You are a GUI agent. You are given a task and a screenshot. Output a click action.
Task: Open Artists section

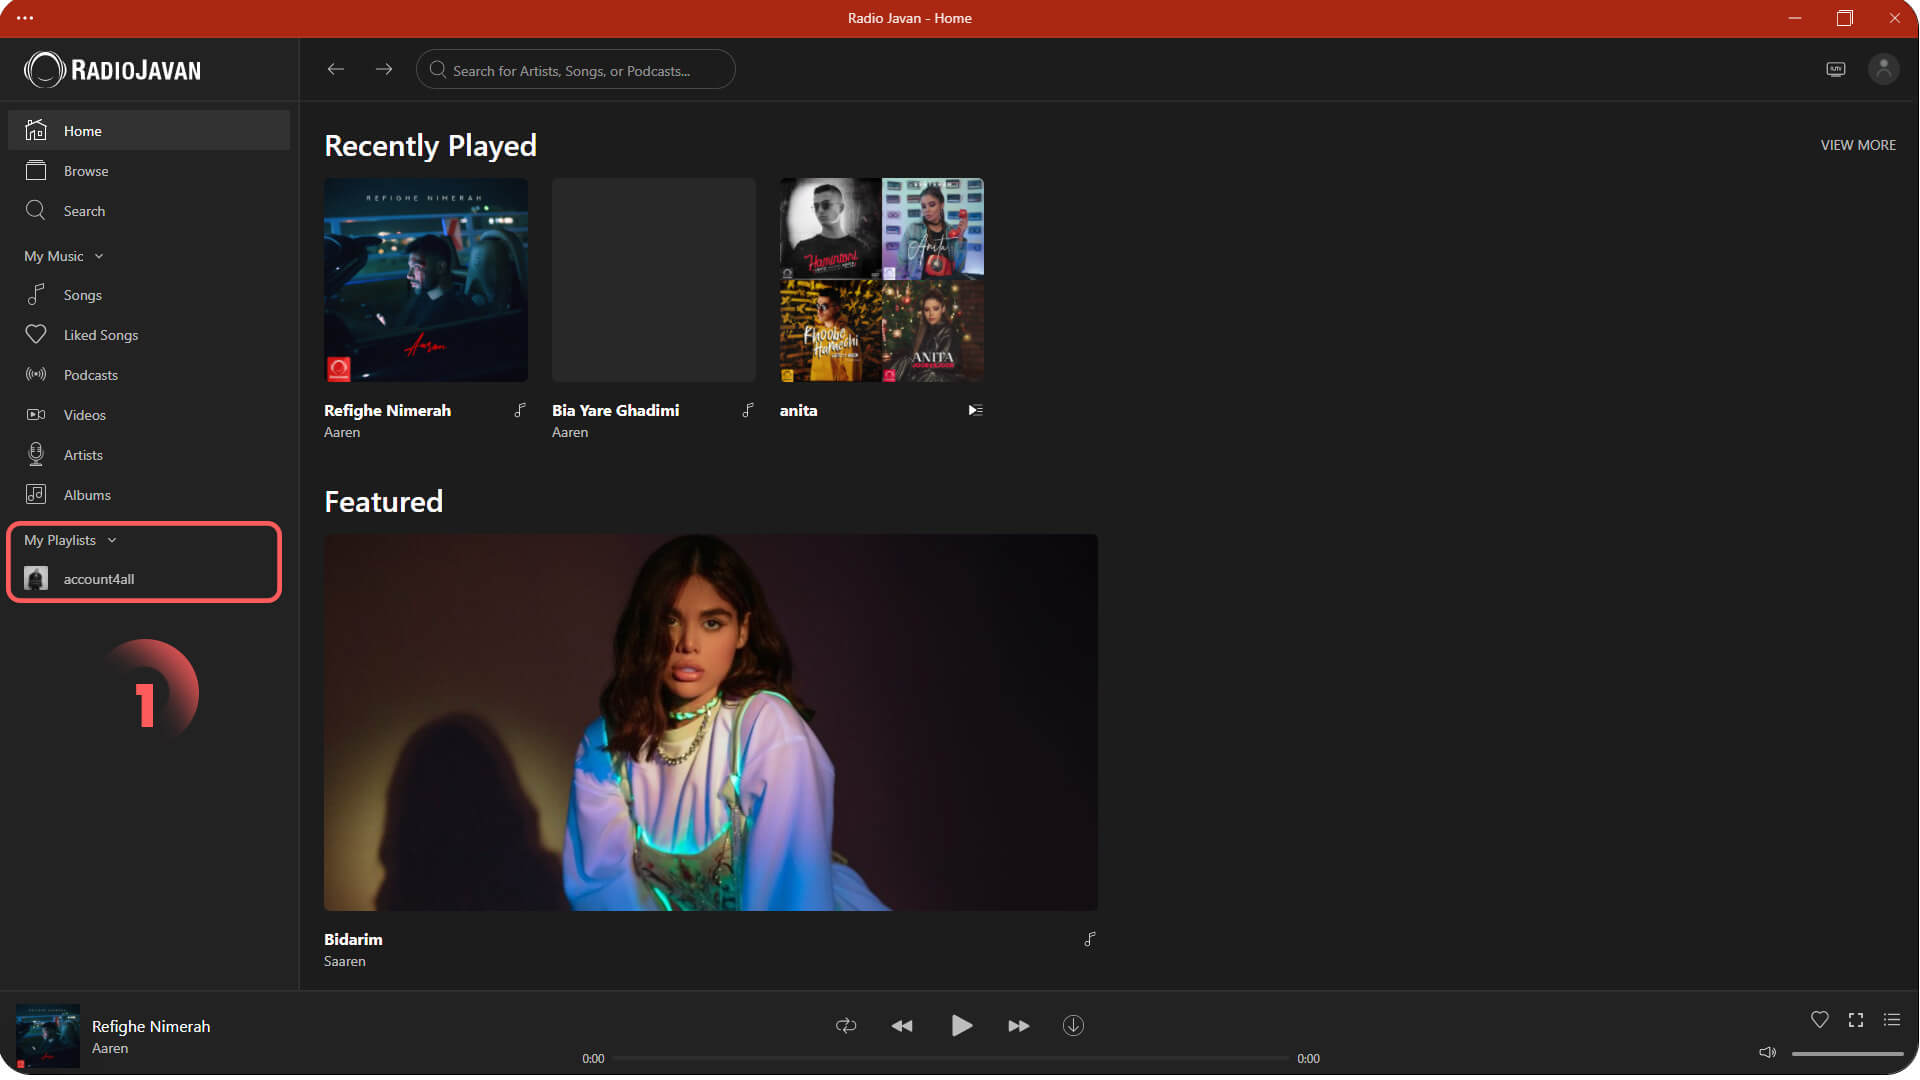pos(148,455)
